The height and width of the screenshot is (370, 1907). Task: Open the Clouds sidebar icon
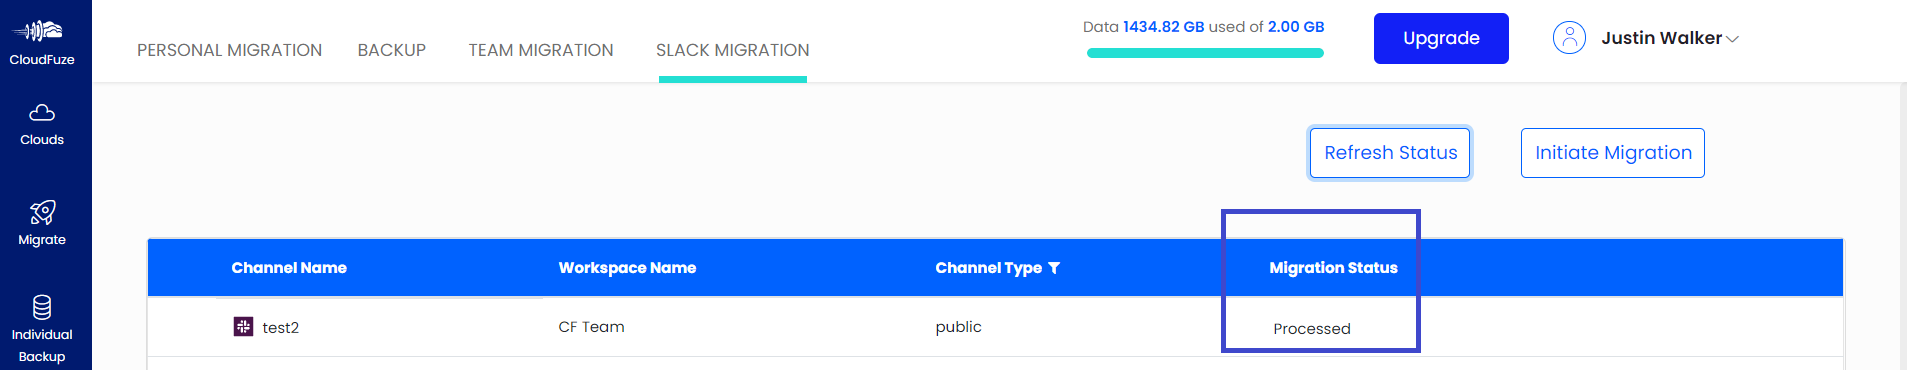tap(42, 113)
